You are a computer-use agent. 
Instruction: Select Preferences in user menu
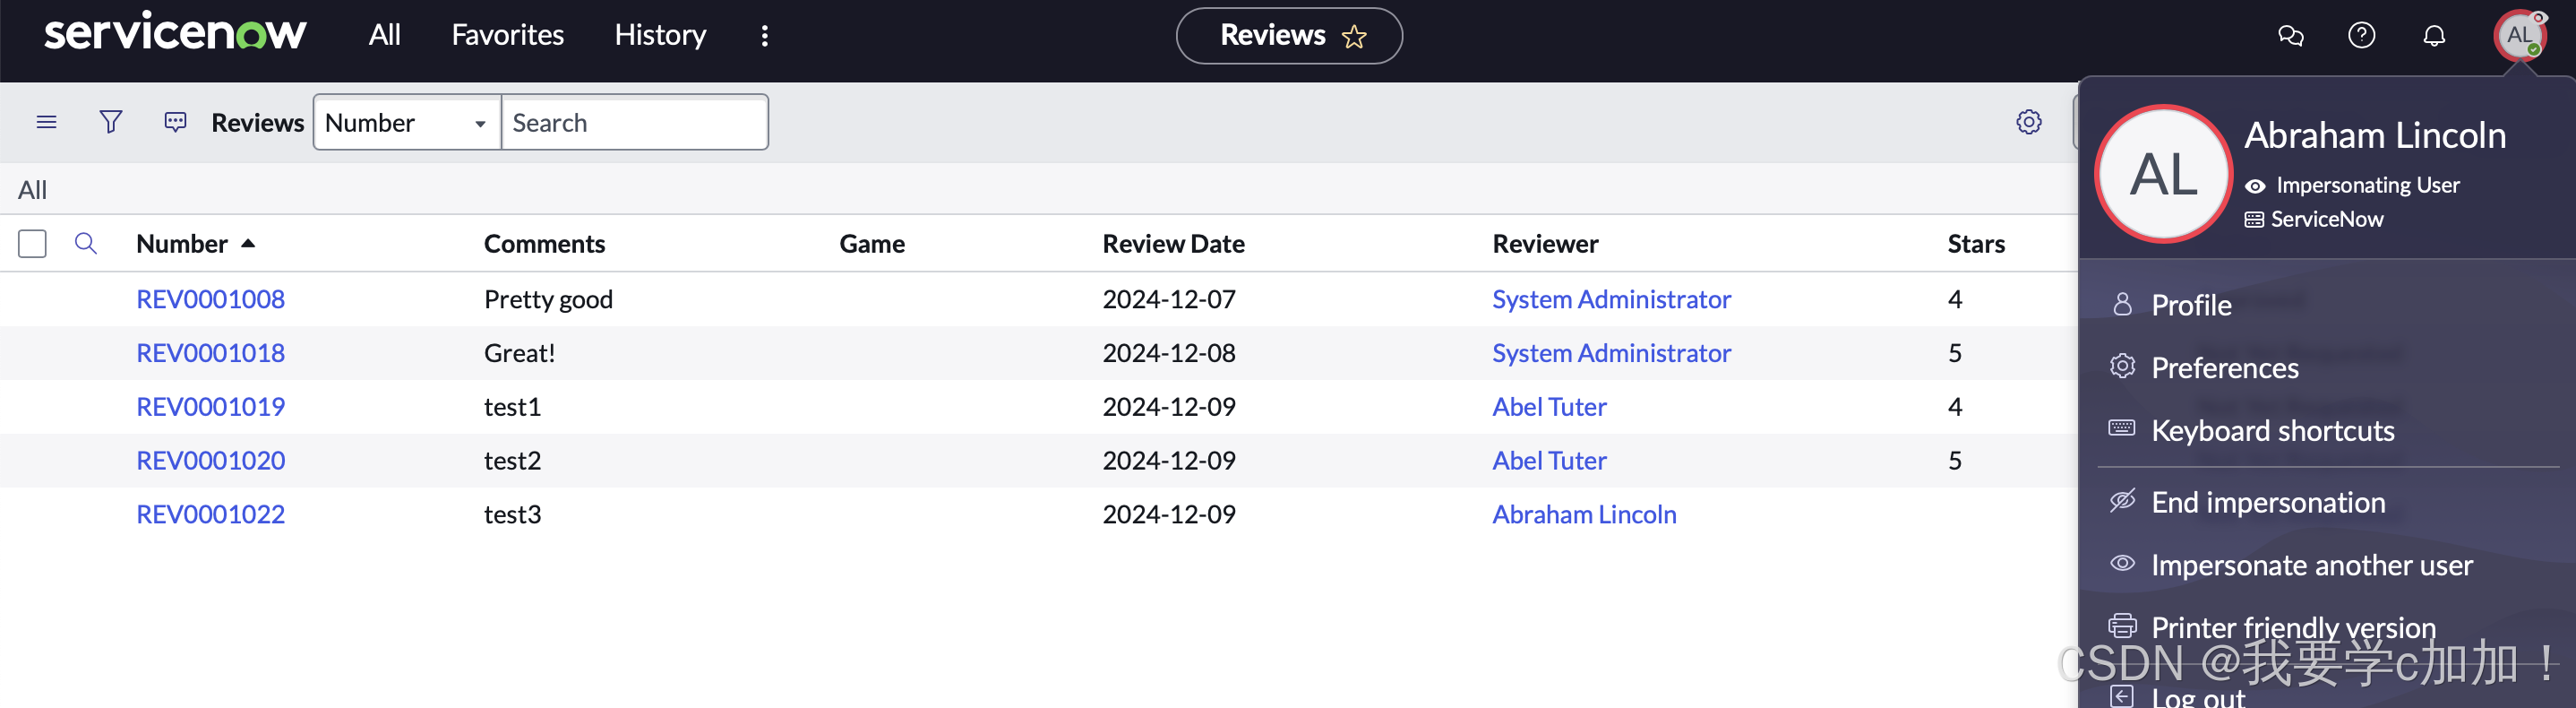[2224, 368]
